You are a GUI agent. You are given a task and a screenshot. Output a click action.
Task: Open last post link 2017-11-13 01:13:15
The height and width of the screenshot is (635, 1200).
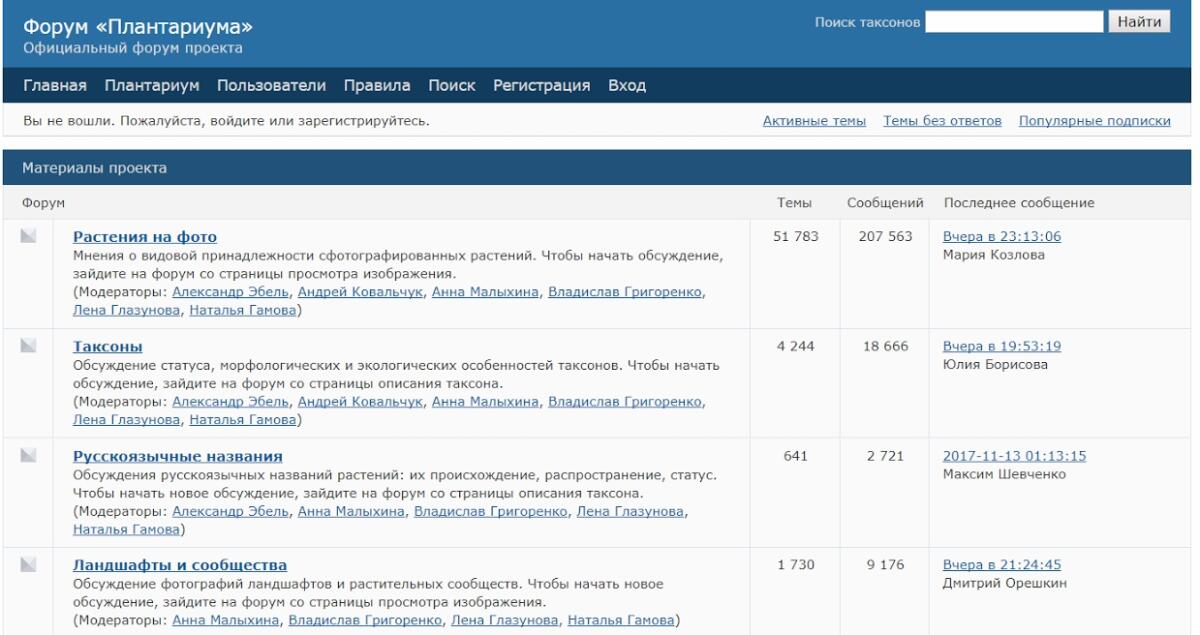tap(1014, 456)
